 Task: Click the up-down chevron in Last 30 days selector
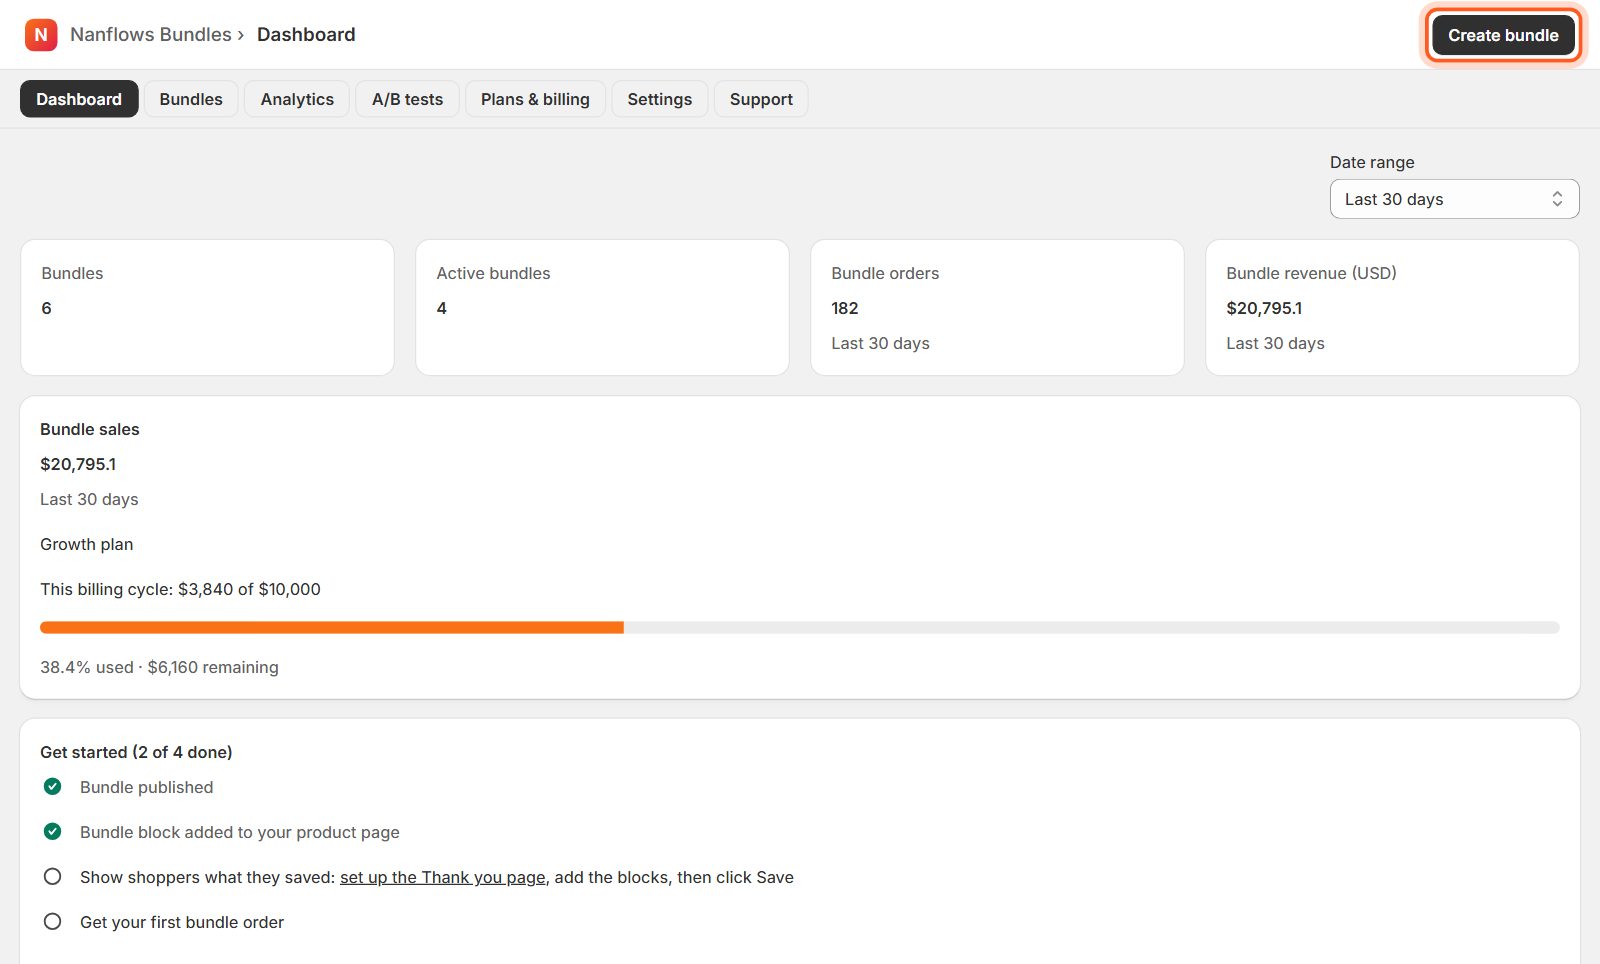tap(1557, 199)
